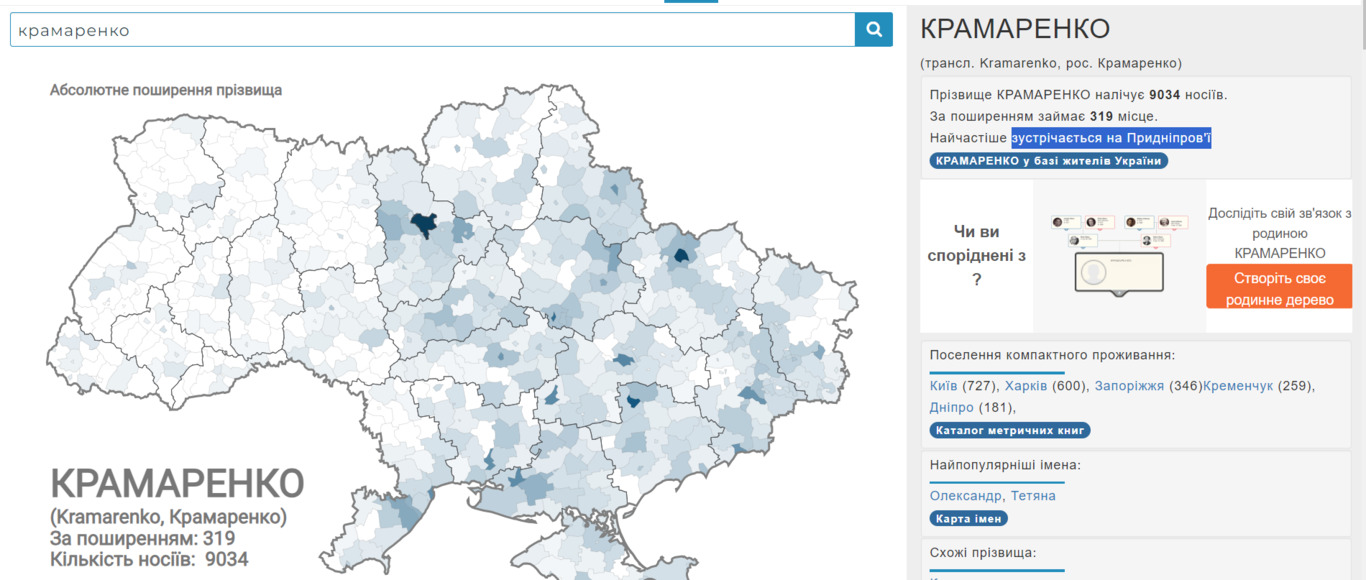The image size is (1366, 580).
Task: Click the 'Чи ви споріднені з ?' ad text
Action: 976,256
